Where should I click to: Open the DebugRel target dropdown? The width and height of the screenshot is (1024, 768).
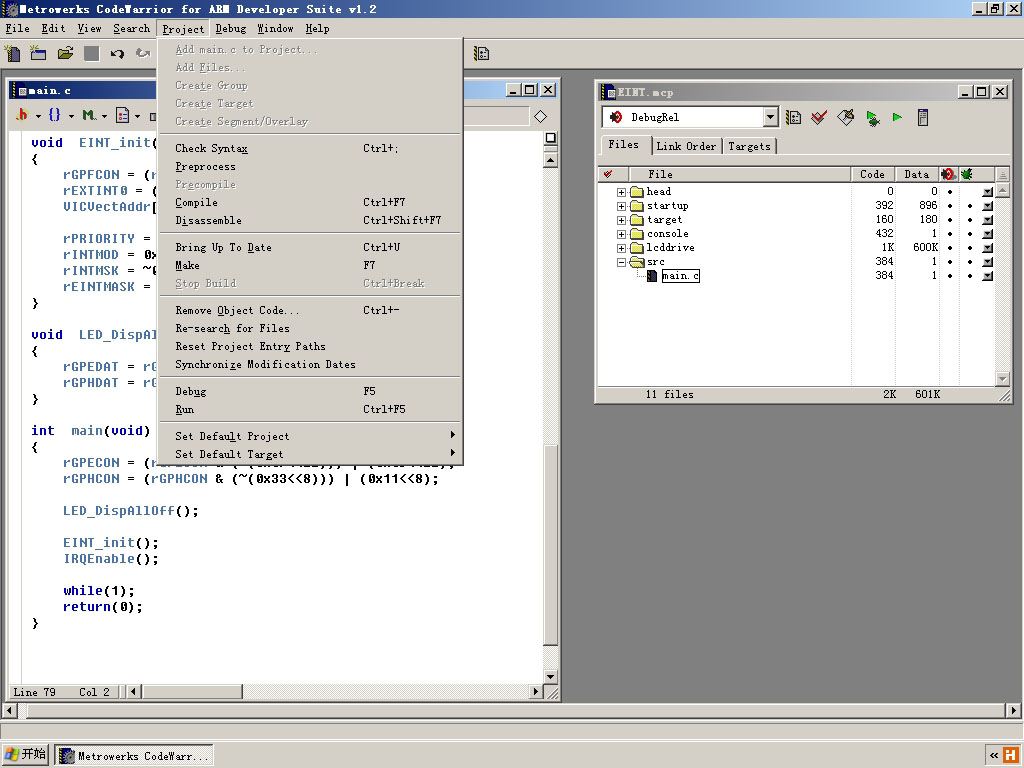(x=771, y=118)
